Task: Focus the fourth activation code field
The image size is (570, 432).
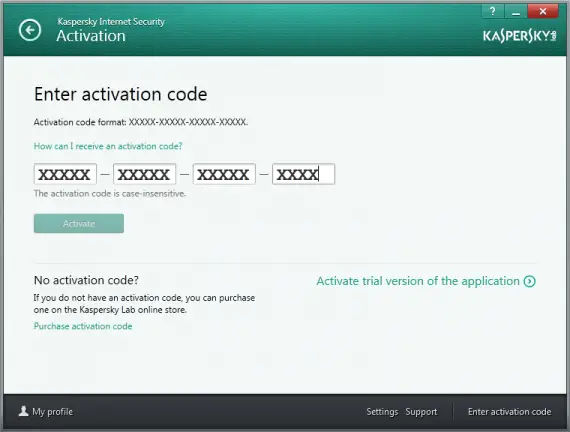Action: (x=304, y=174)
